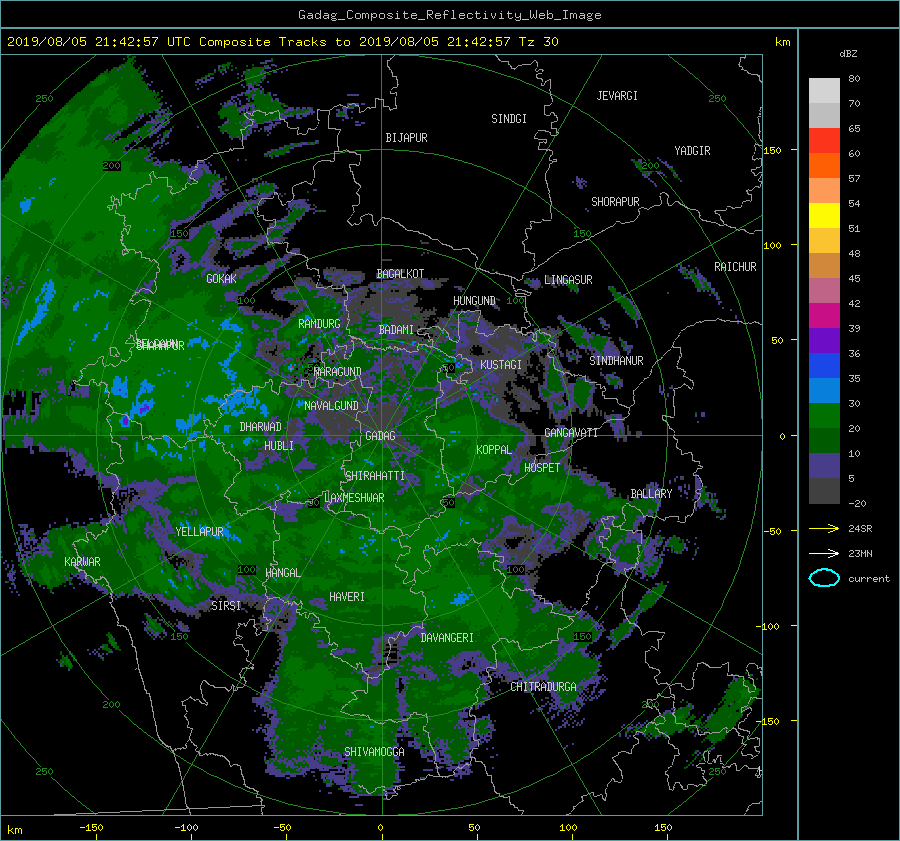Click the 'km' label beside the timestamp header
Viewport: 900px width, 841px height.
point(782,42)
